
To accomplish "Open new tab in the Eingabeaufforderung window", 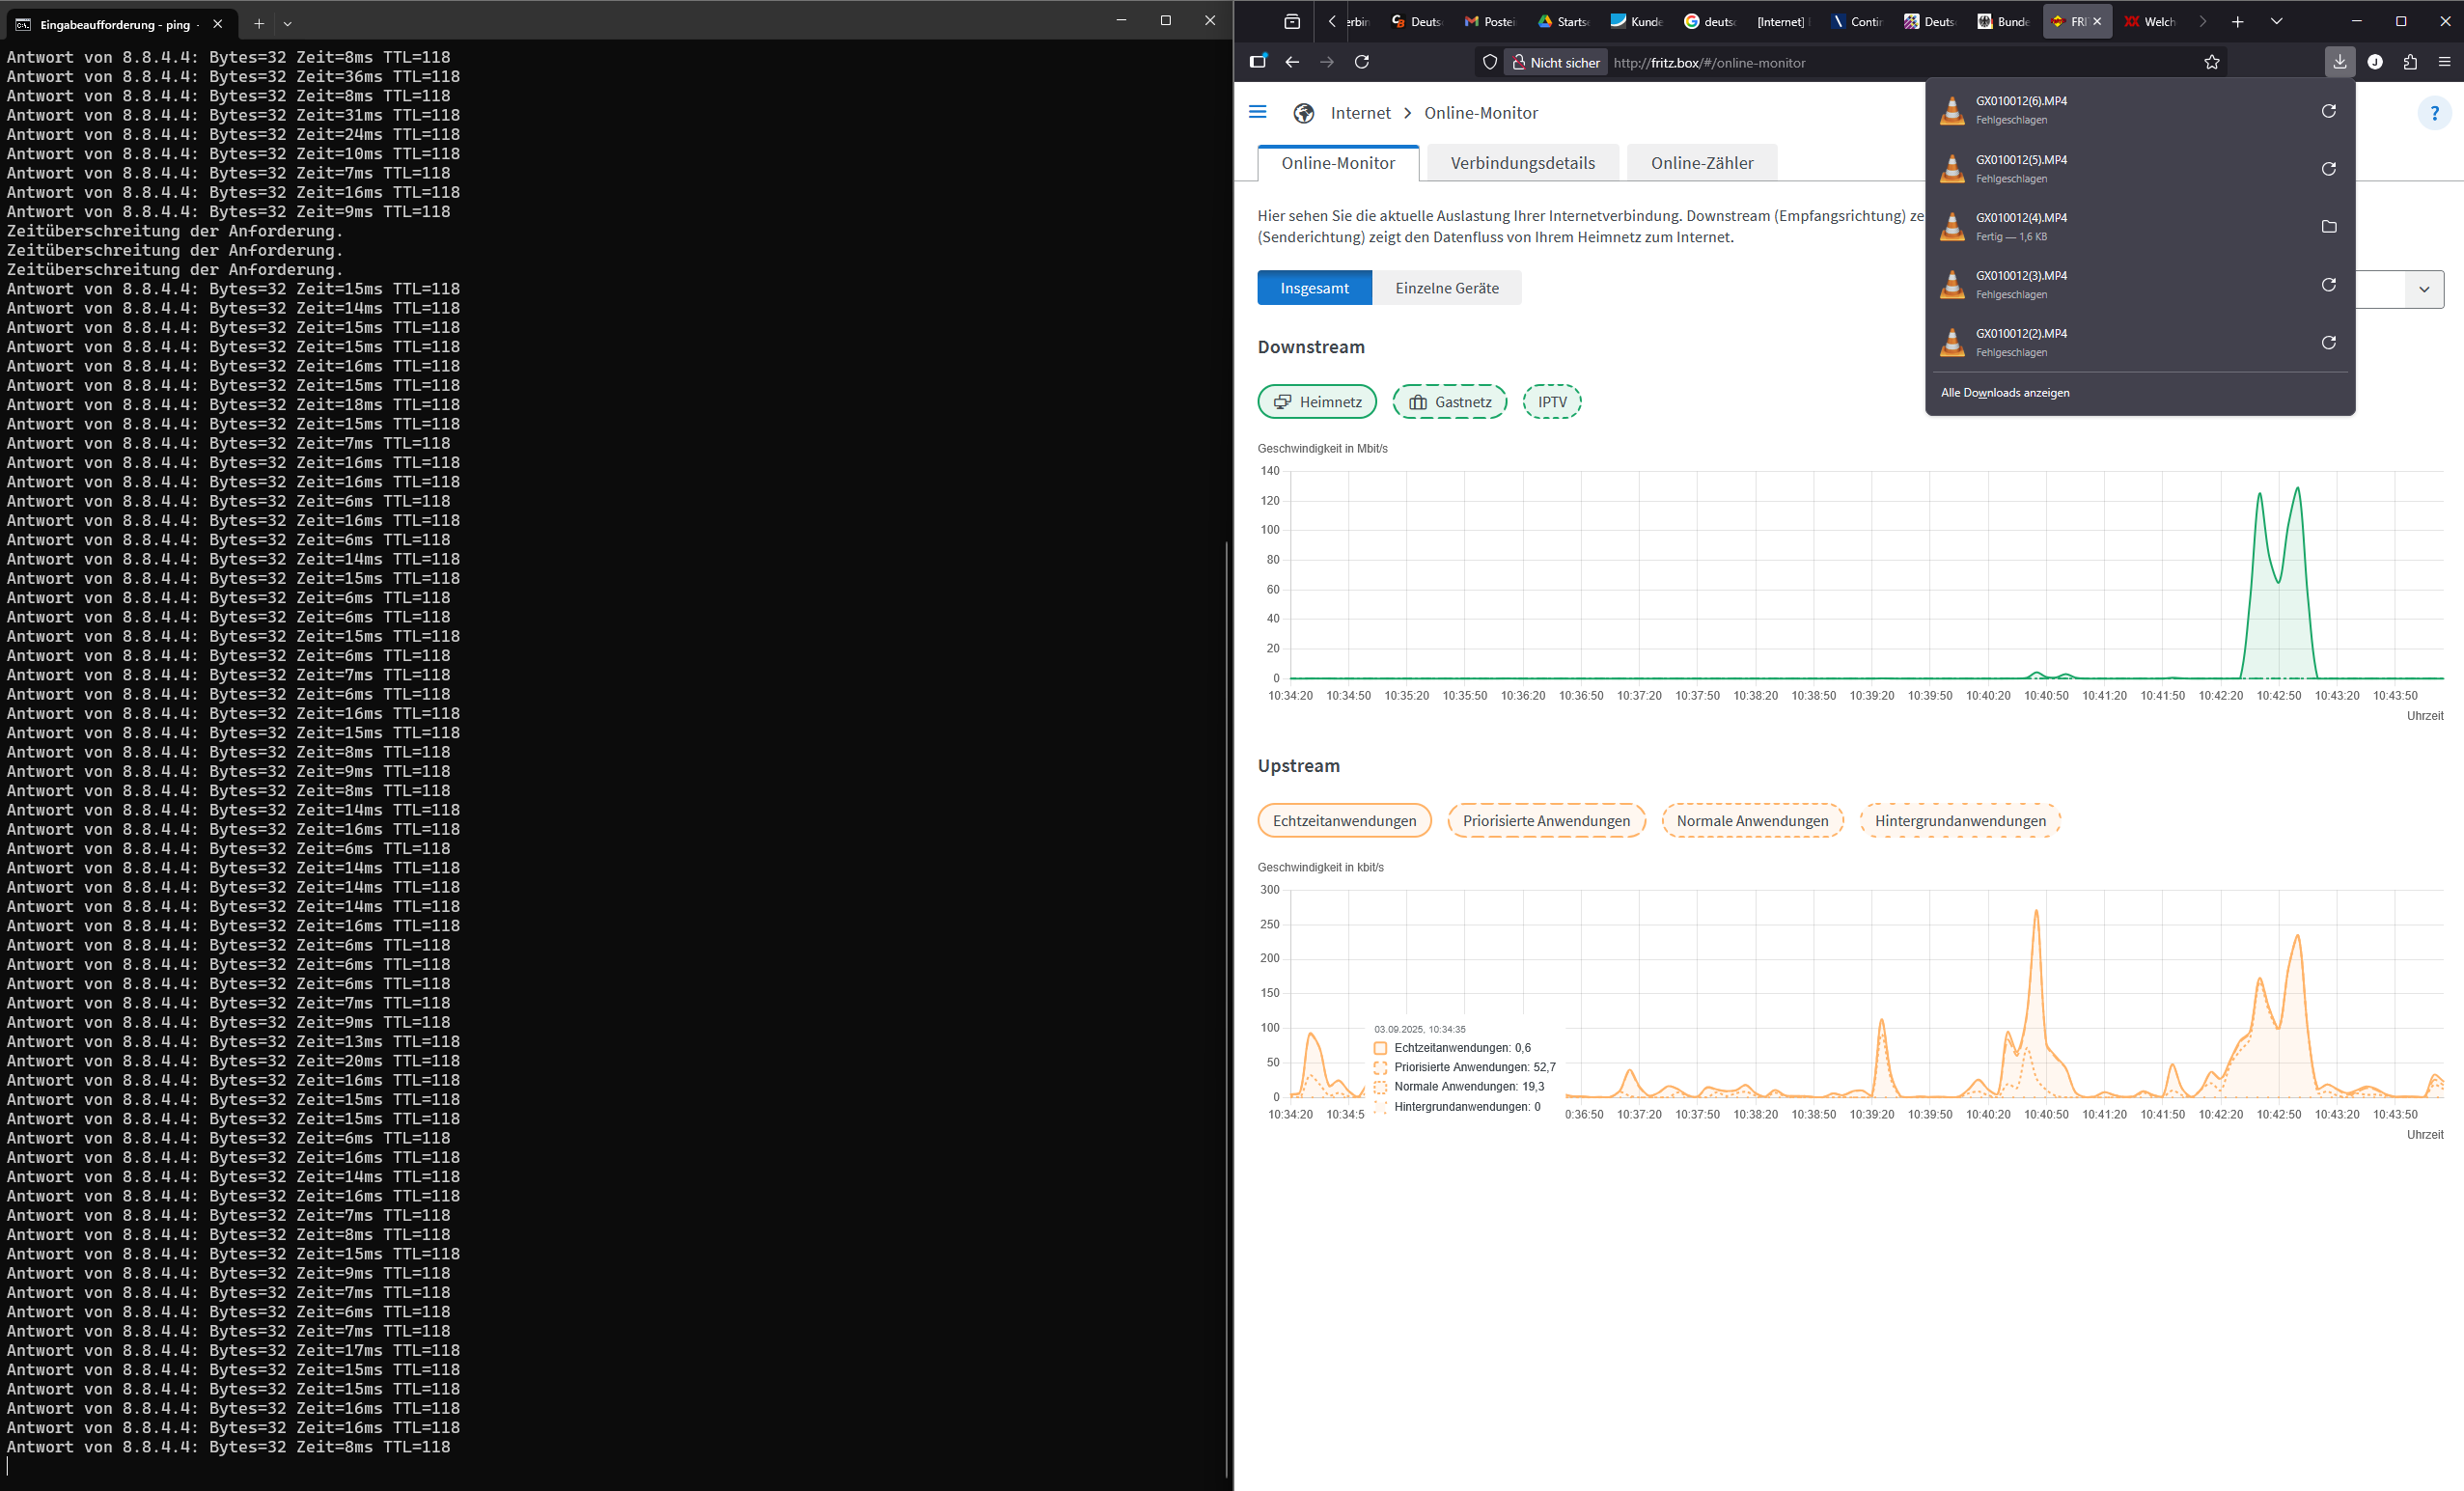I will (x=258, y=23).
